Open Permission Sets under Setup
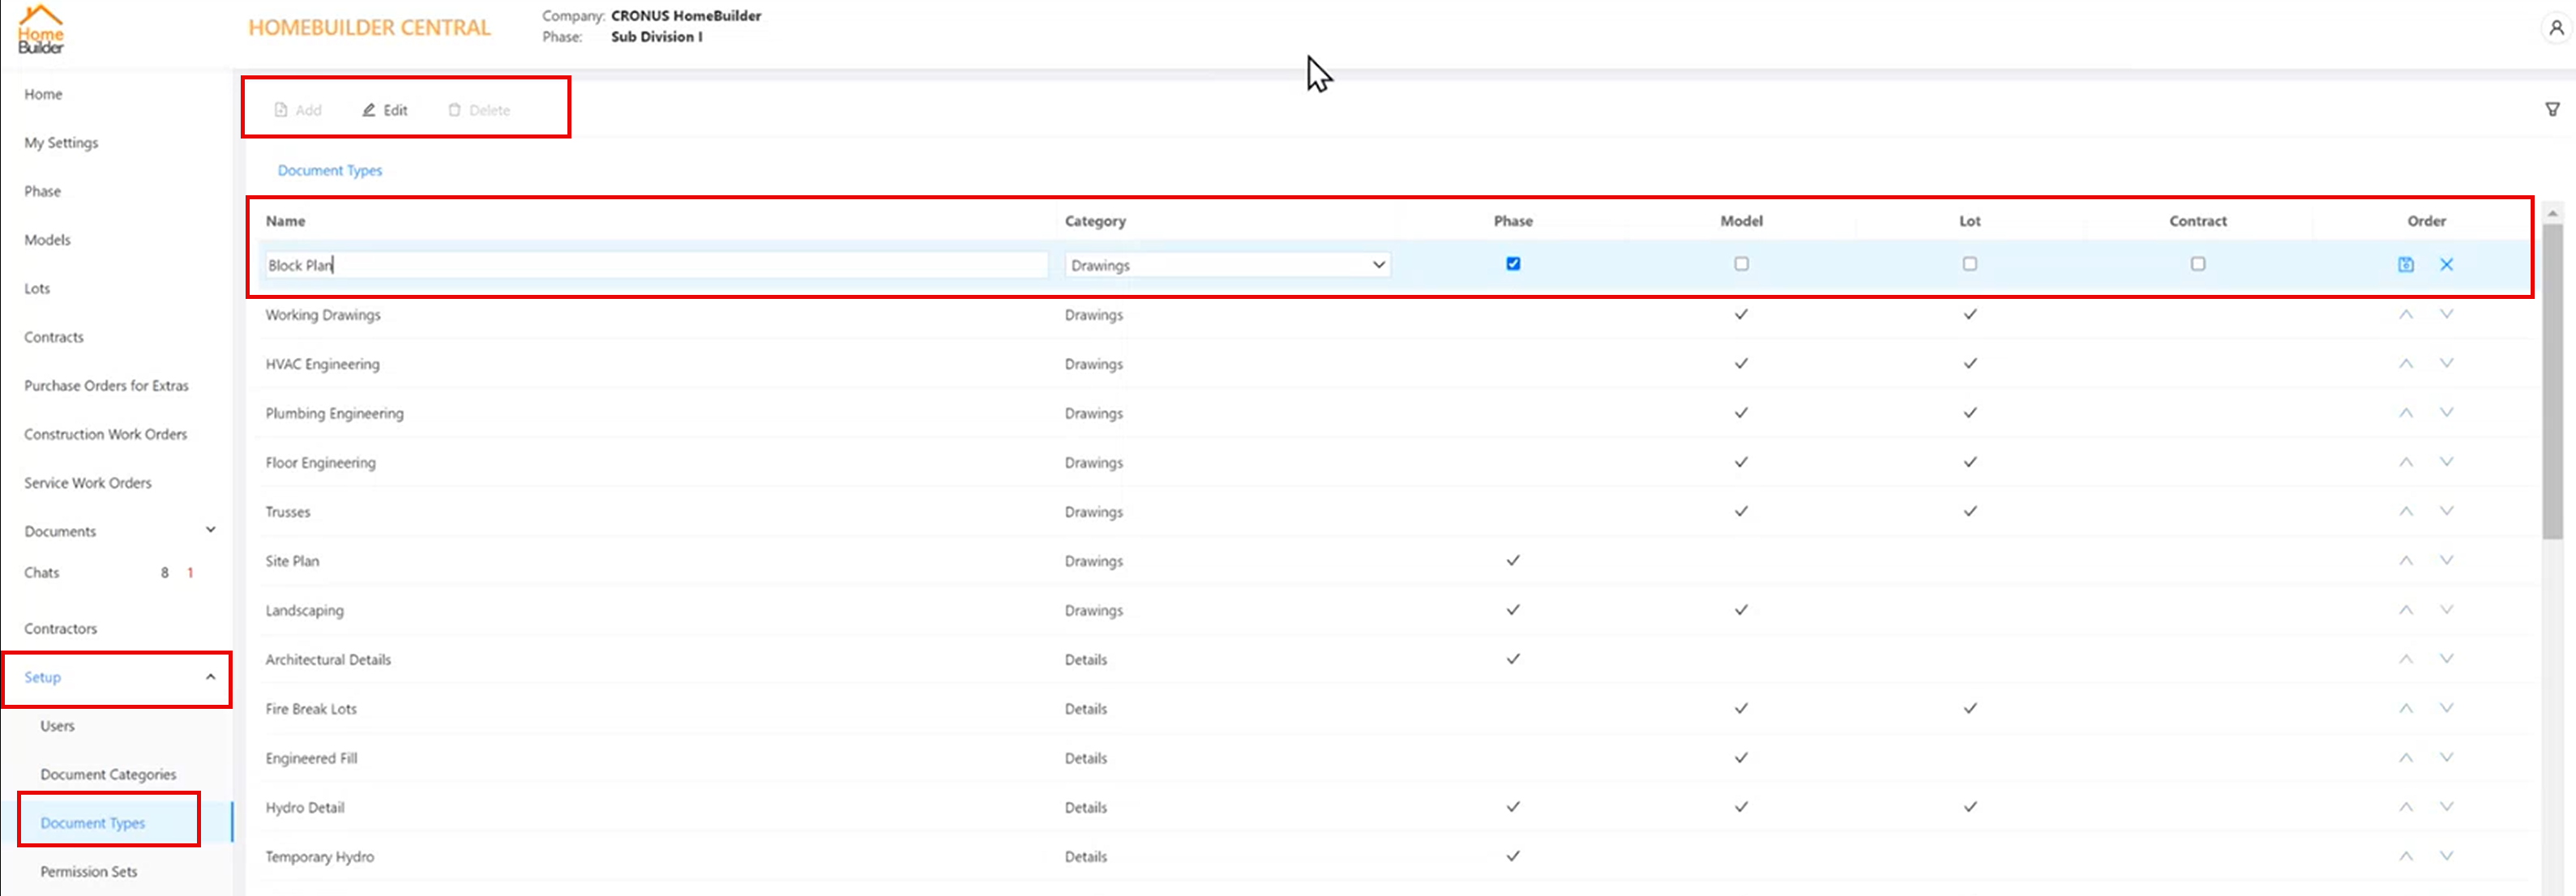The width and height of the screenshot is (2576, 896). pyautogui.click(x=89, y=872)
